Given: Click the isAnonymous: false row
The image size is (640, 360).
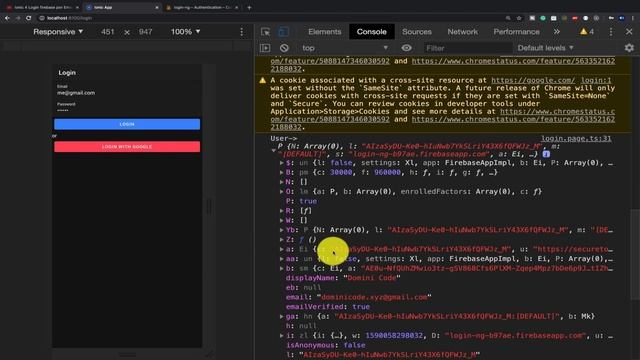Looking at the screenshot, I should (x=325, y=345).
